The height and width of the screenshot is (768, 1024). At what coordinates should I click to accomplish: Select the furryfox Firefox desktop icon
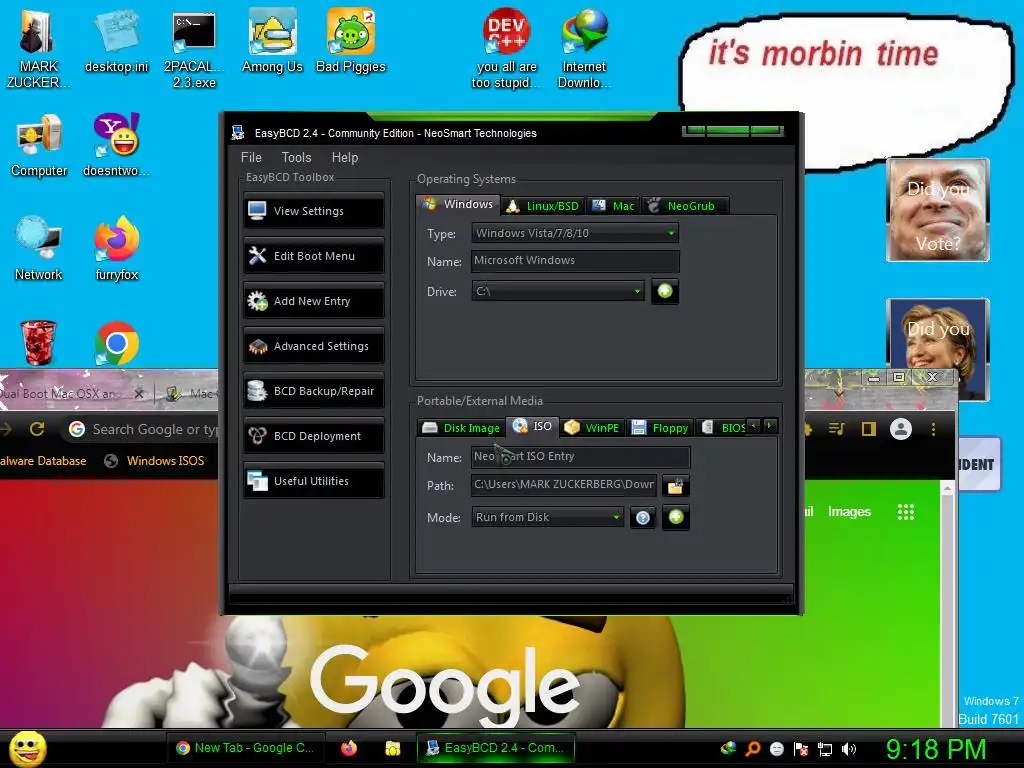point(116,249)
